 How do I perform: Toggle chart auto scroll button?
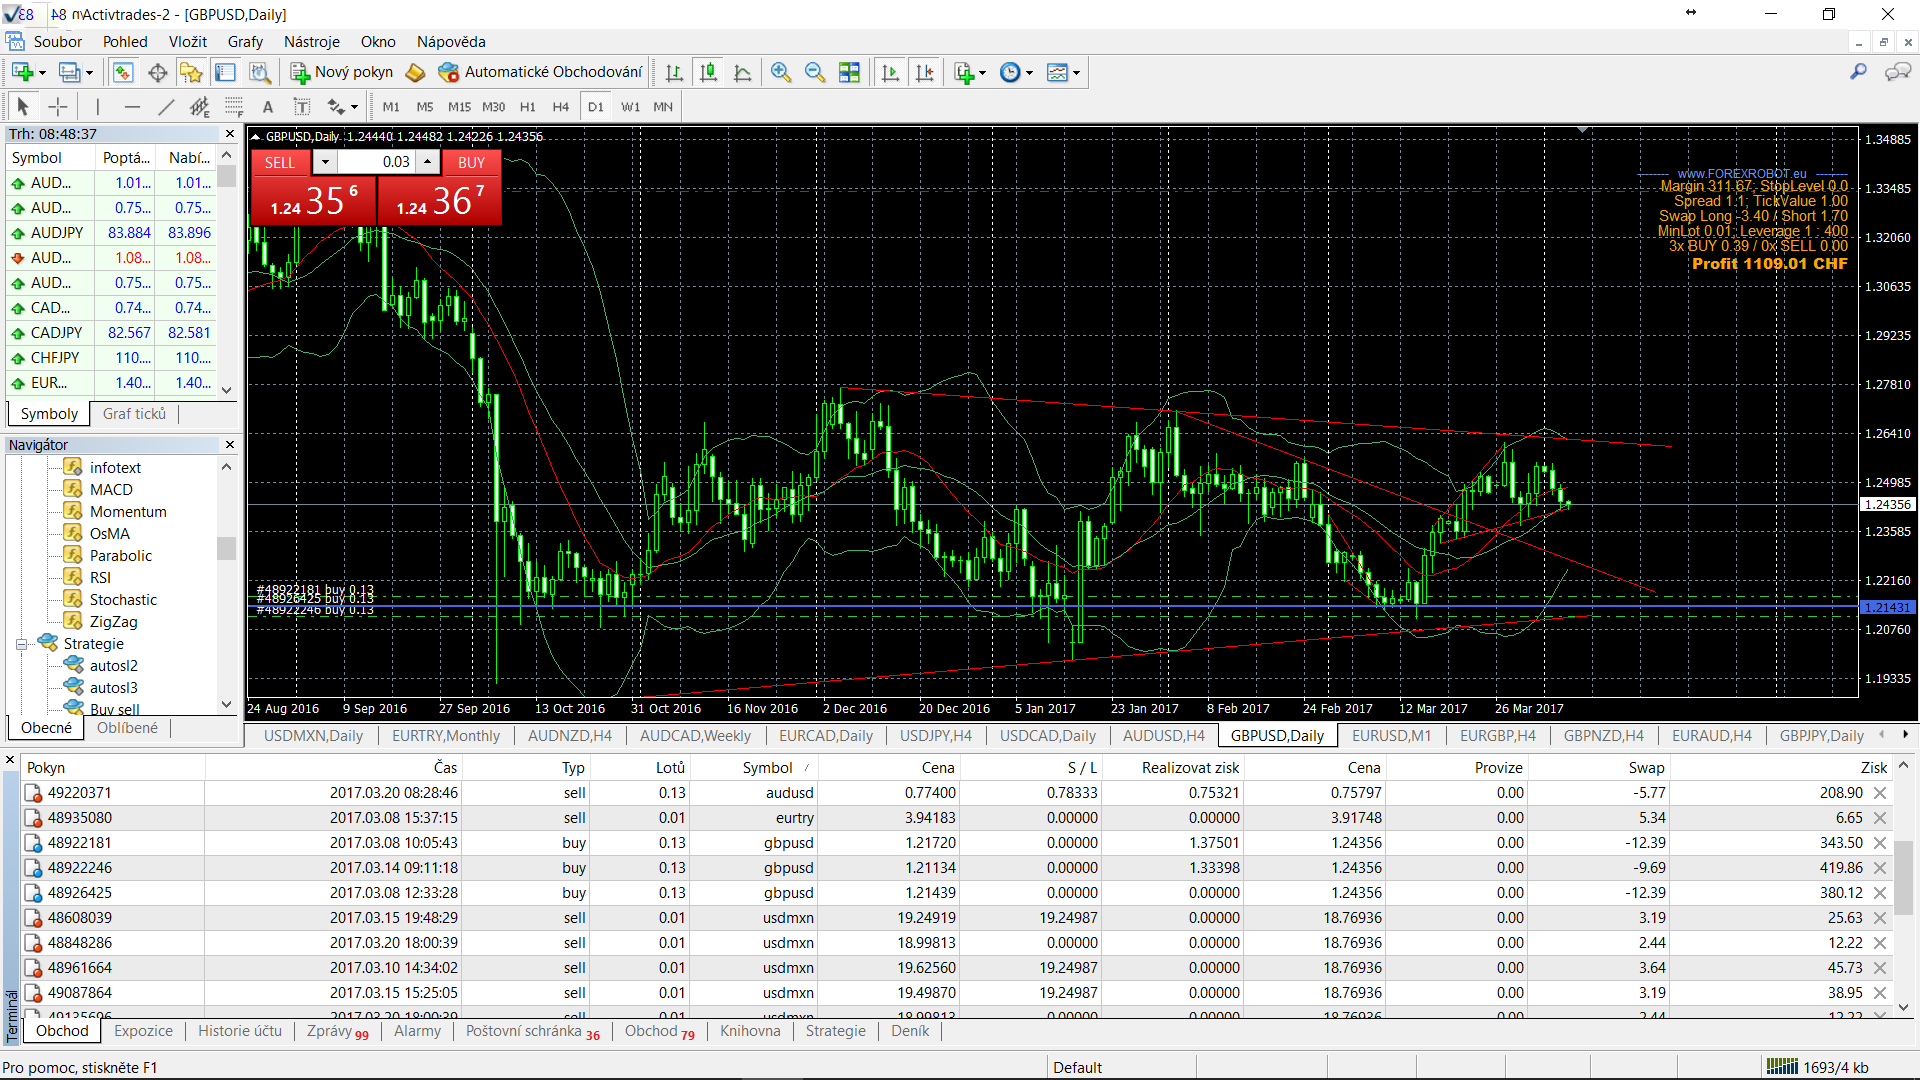point(890,72)
